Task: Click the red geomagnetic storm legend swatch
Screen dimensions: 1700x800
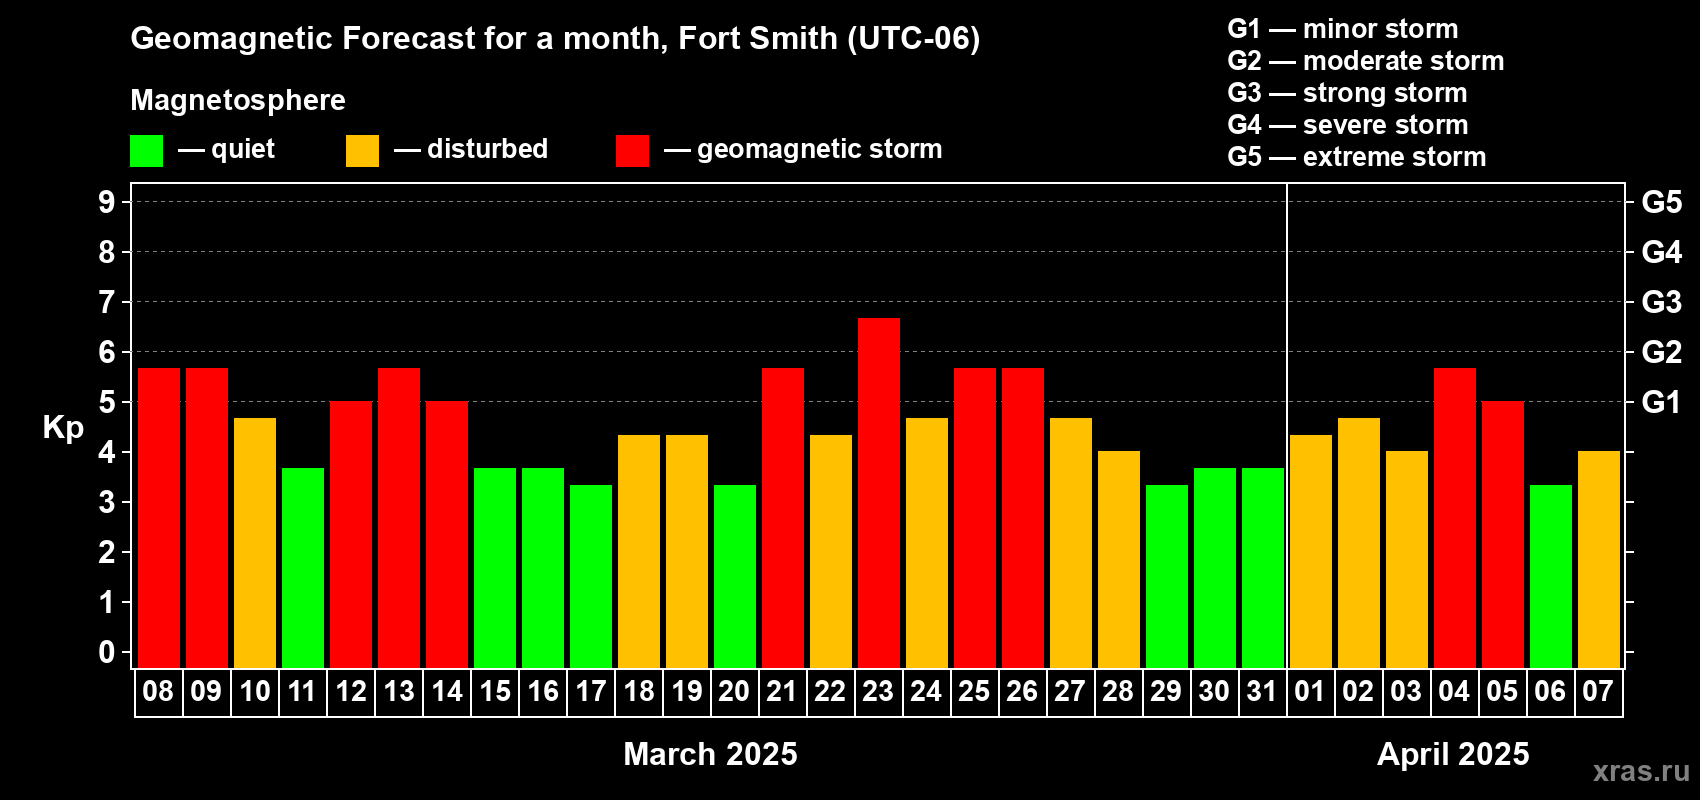Action: pos(632,151)
